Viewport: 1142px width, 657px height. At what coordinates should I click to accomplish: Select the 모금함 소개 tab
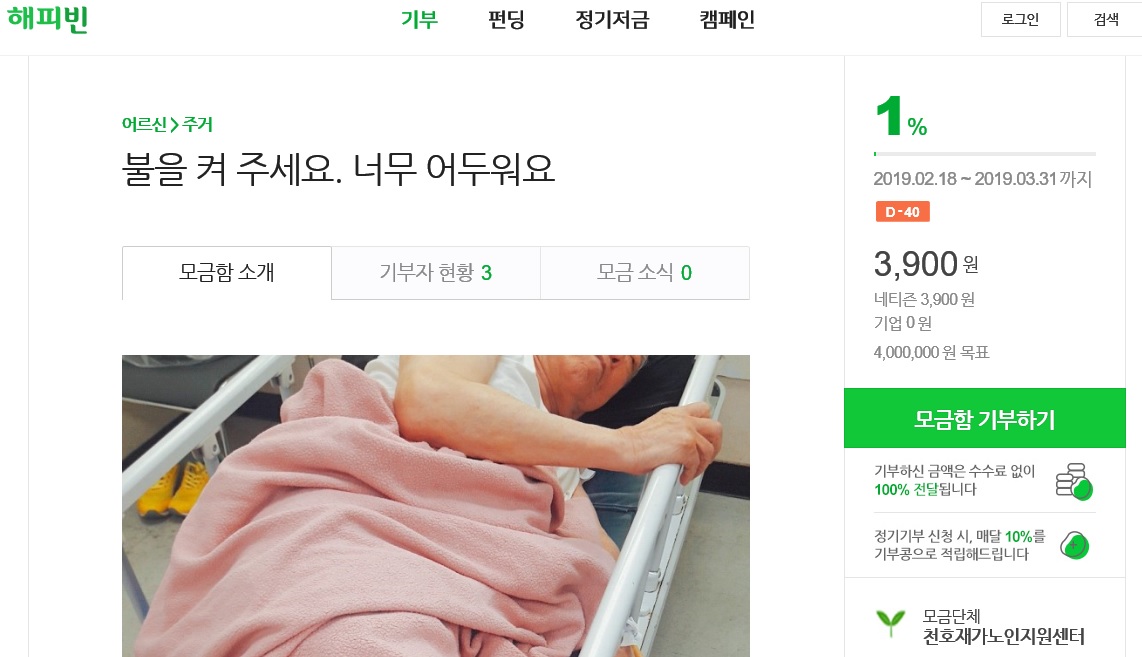coord(227,273)
